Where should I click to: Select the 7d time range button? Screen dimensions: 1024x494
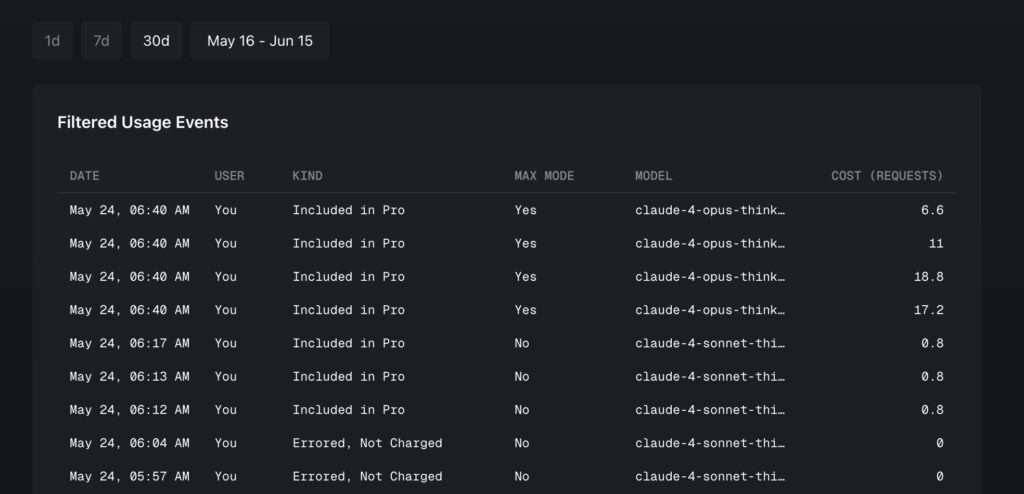point(101,41)
